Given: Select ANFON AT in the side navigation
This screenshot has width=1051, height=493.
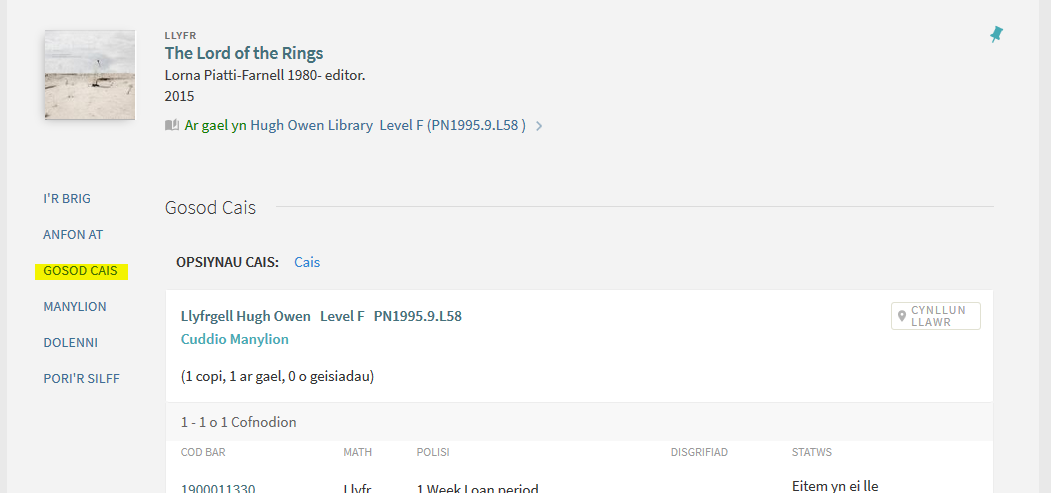Looking at the screenshot, I should [x=73, y=235].
